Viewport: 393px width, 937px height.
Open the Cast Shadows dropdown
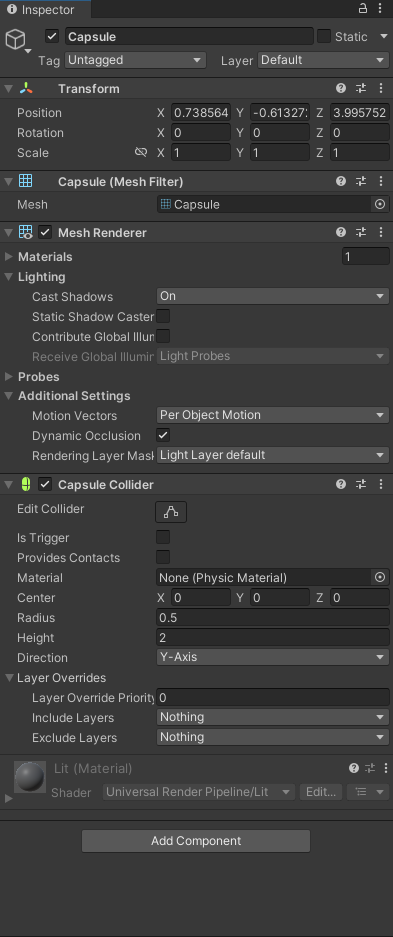coord(273,296)
